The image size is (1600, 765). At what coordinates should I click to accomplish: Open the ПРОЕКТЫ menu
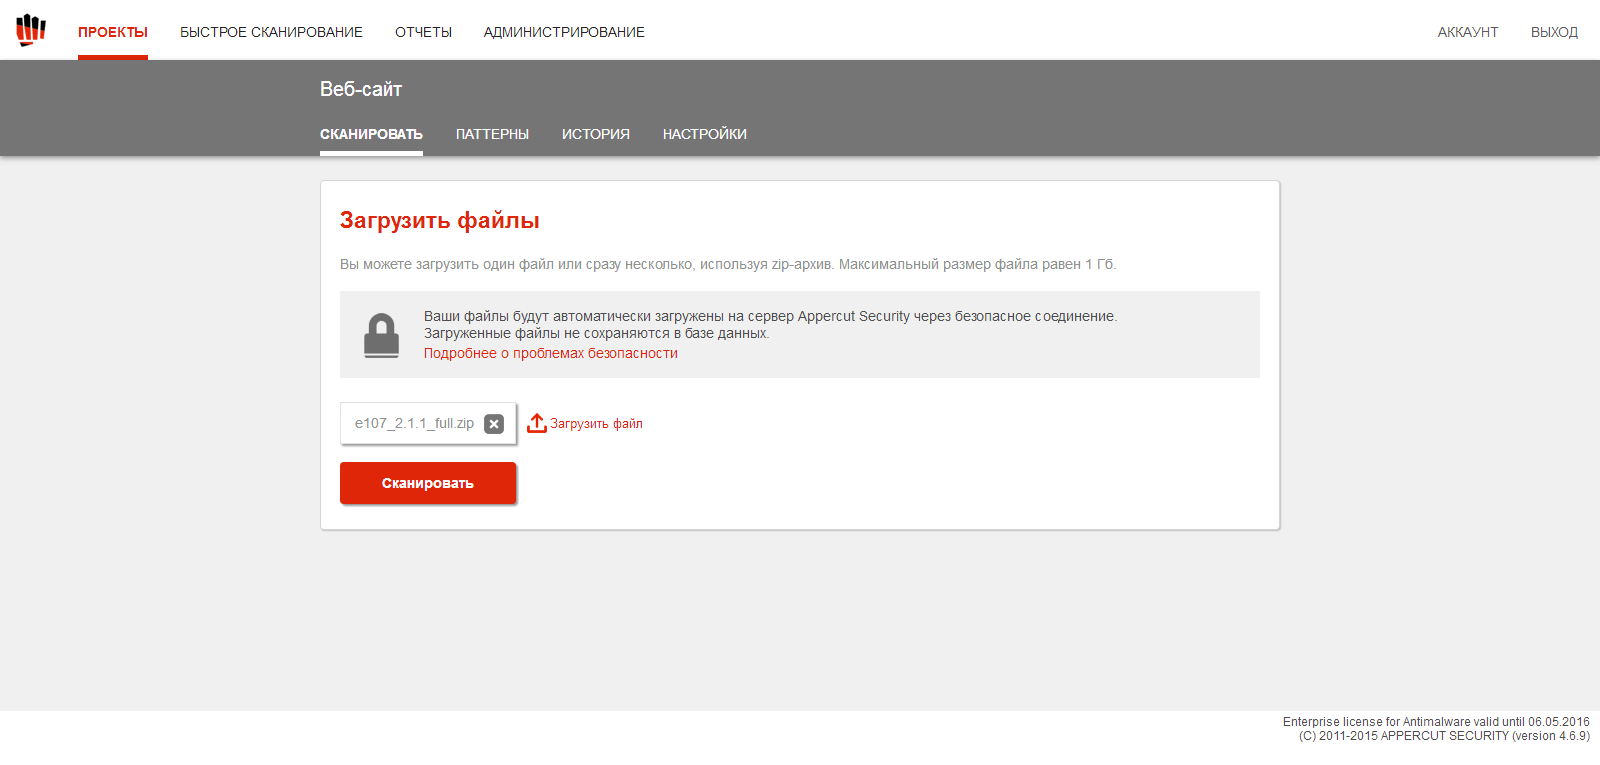pyautogui.click(x=113, y=32)
